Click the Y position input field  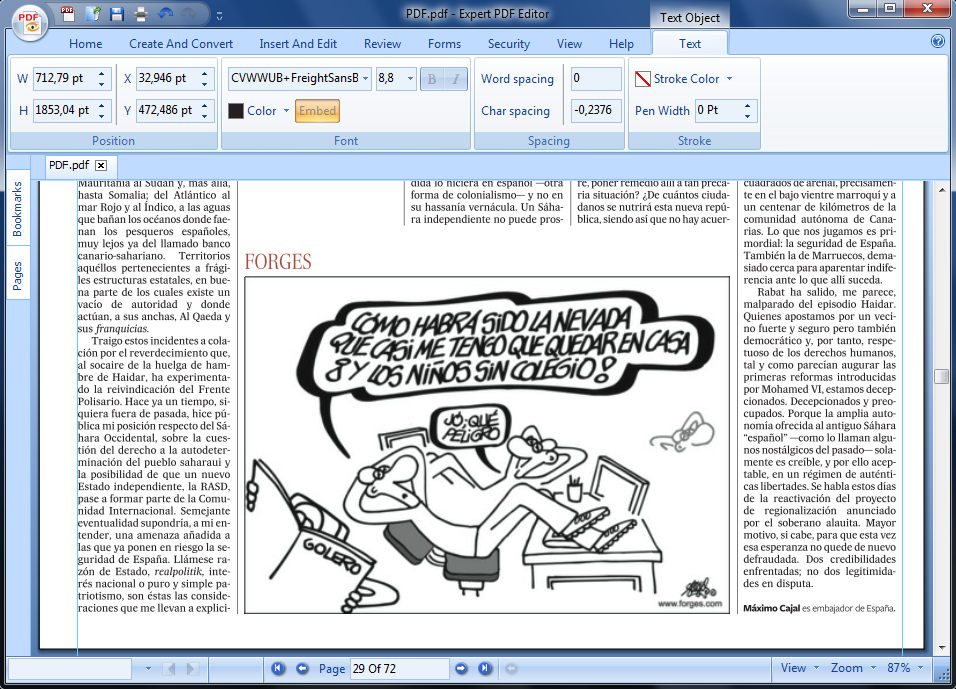pyautogui.click(x=167, y=110)
